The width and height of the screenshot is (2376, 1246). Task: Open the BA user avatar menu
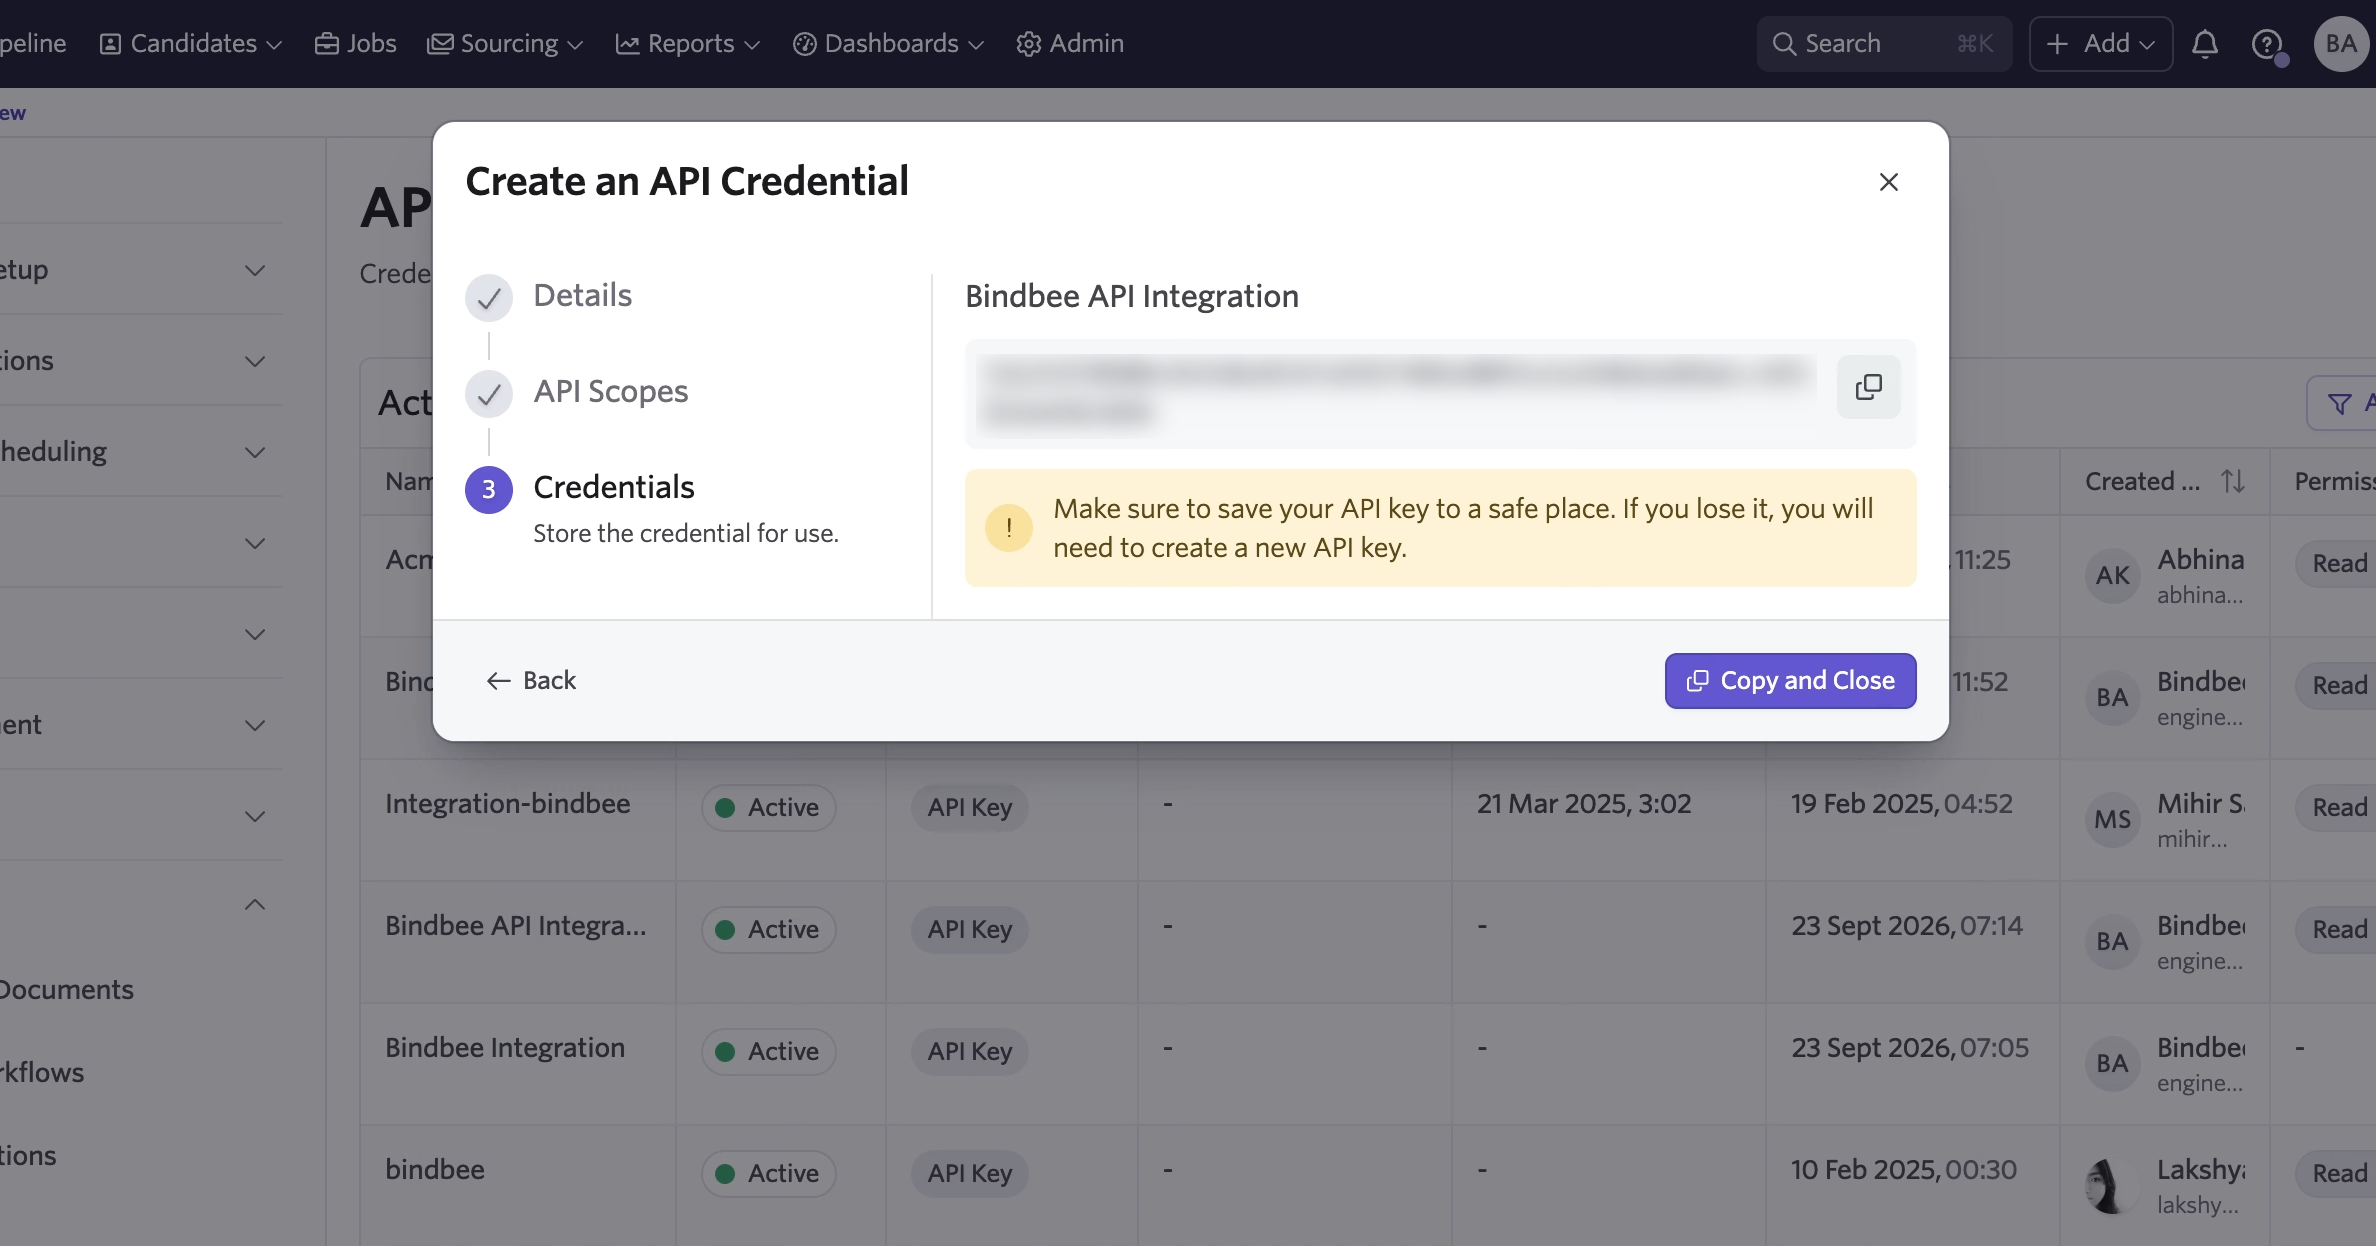pyautogui.click(x=2340, y=44)
